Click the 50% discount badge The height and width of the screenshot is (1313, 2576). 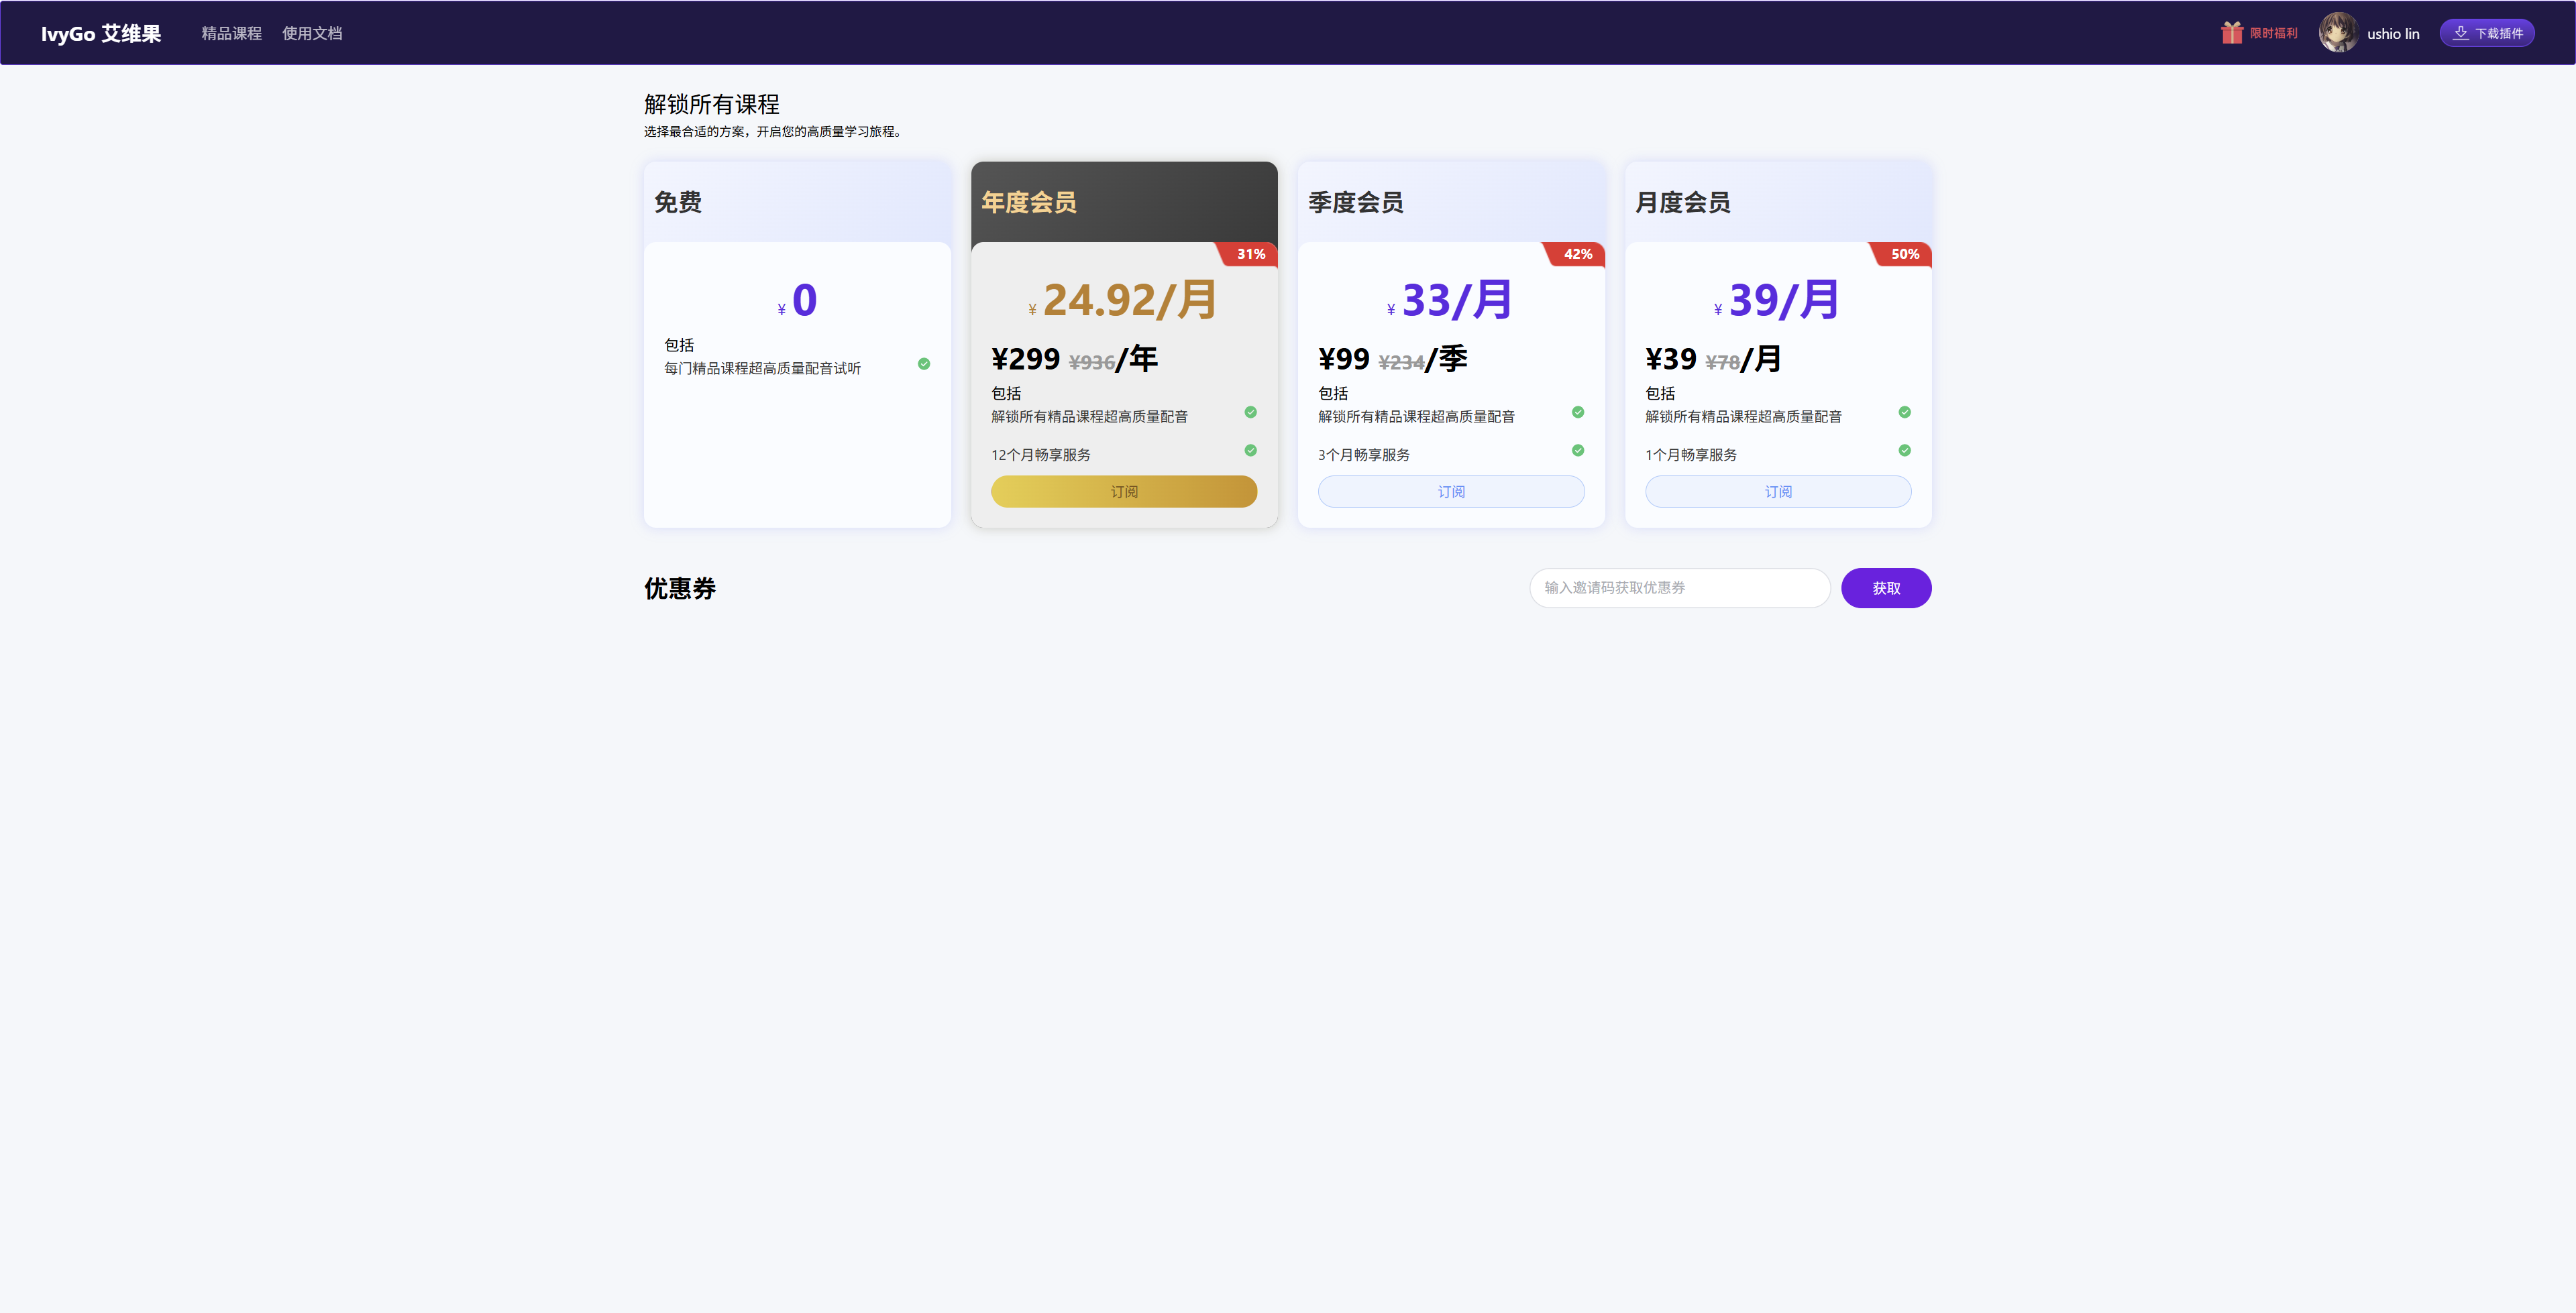(1904, 254)
